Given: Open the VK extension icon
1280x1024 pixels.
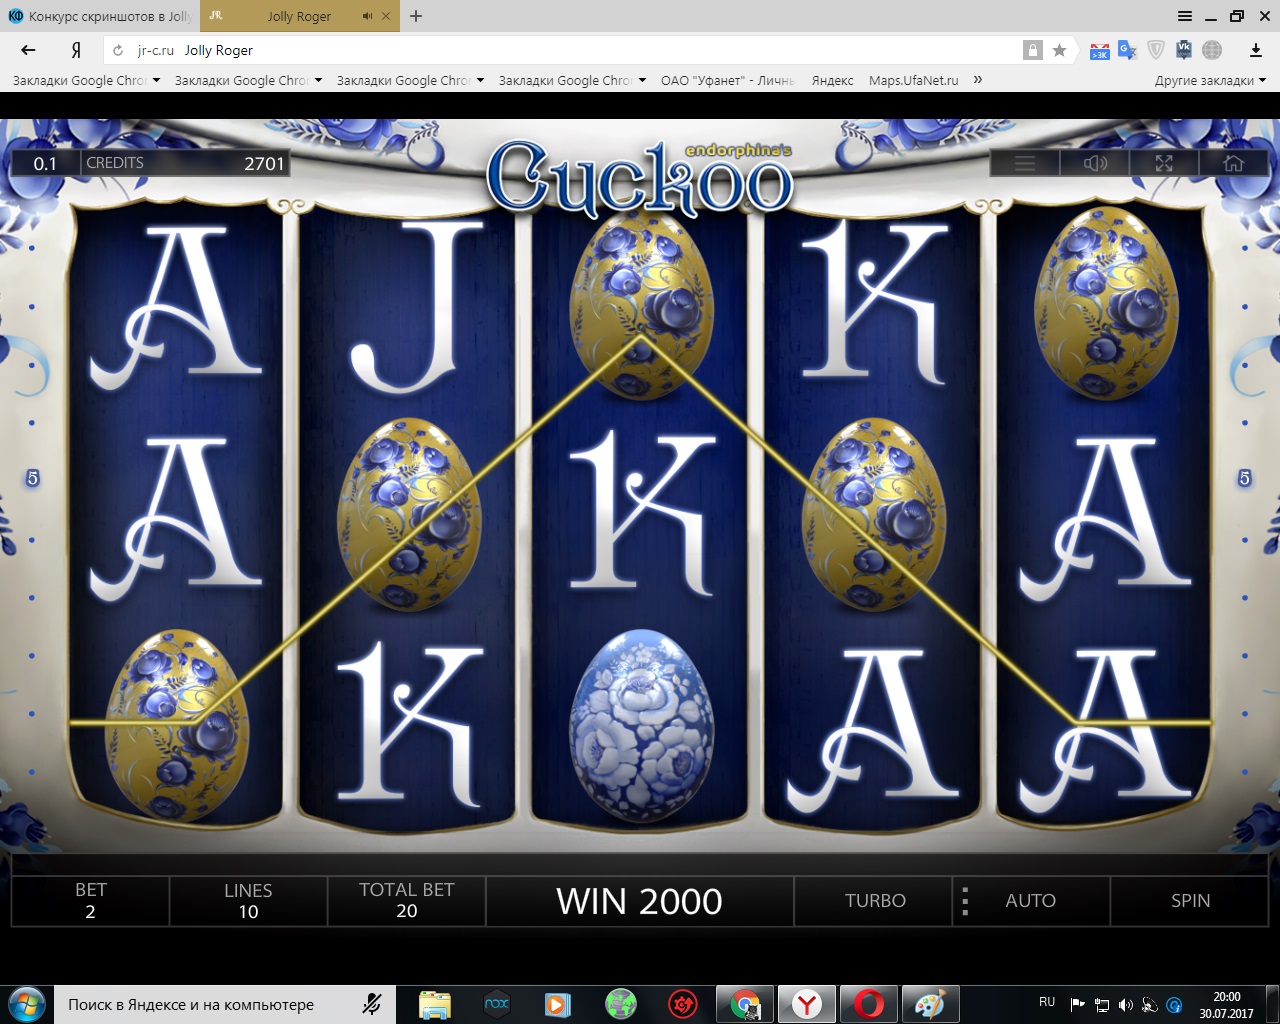Looking at the screenshot, I should pyautogui.click(x=1184, y=50).
